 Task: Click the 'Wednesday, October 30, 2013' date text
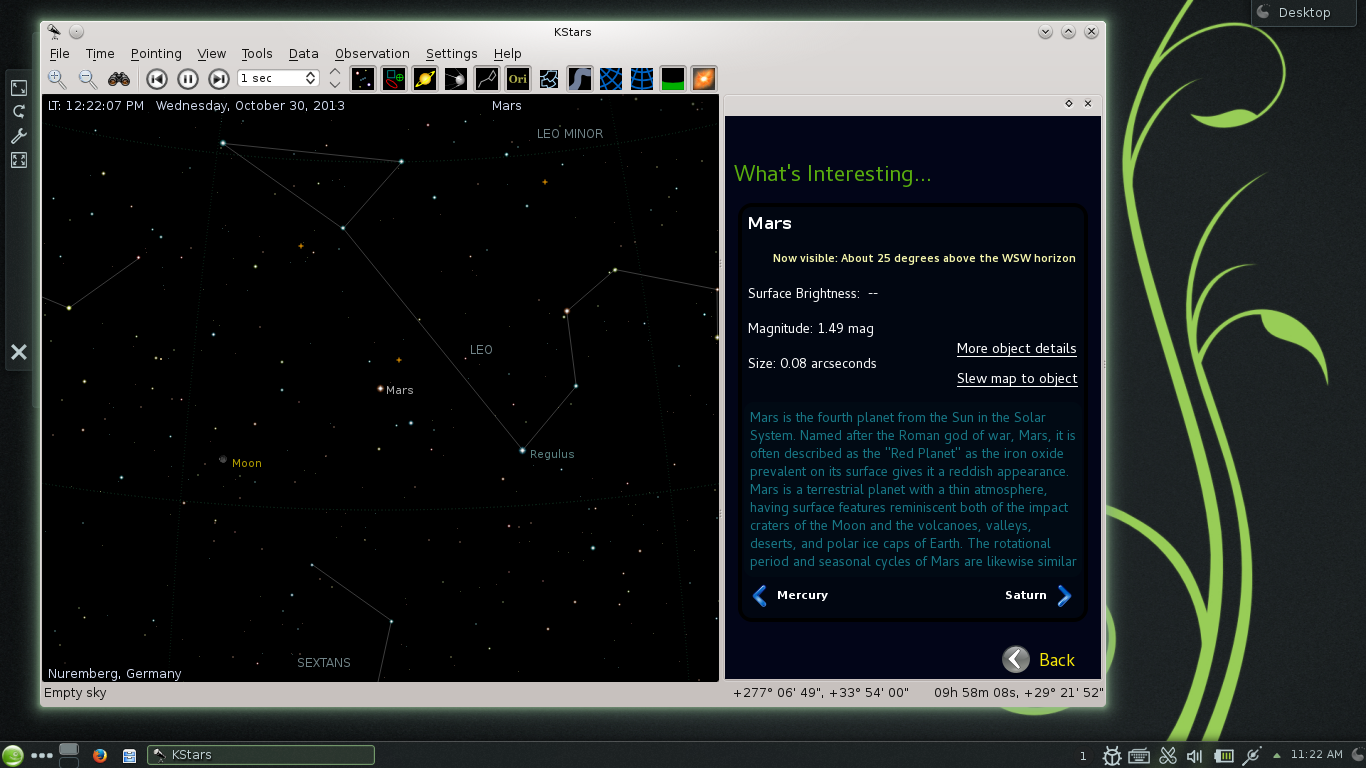250,106
